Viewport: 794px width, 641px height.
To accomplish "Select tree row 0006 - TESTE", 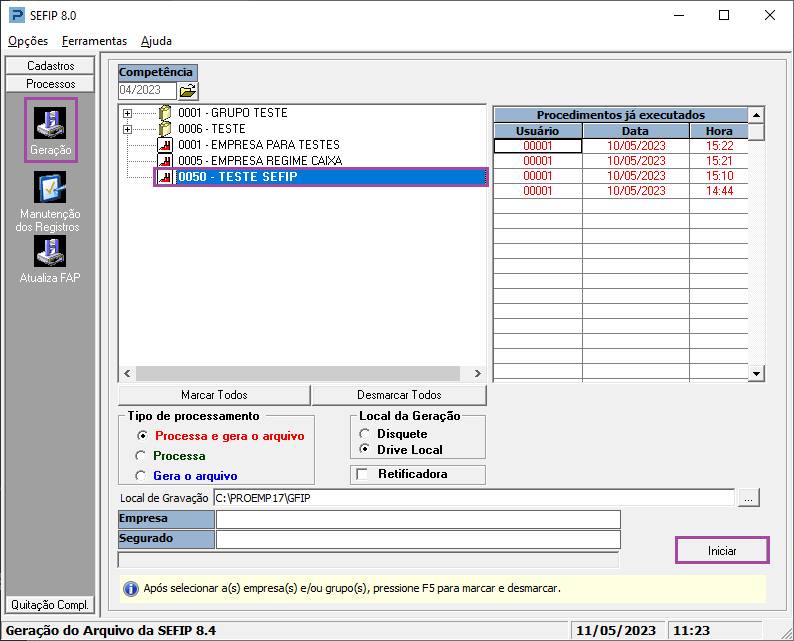I will click(212, 129).
